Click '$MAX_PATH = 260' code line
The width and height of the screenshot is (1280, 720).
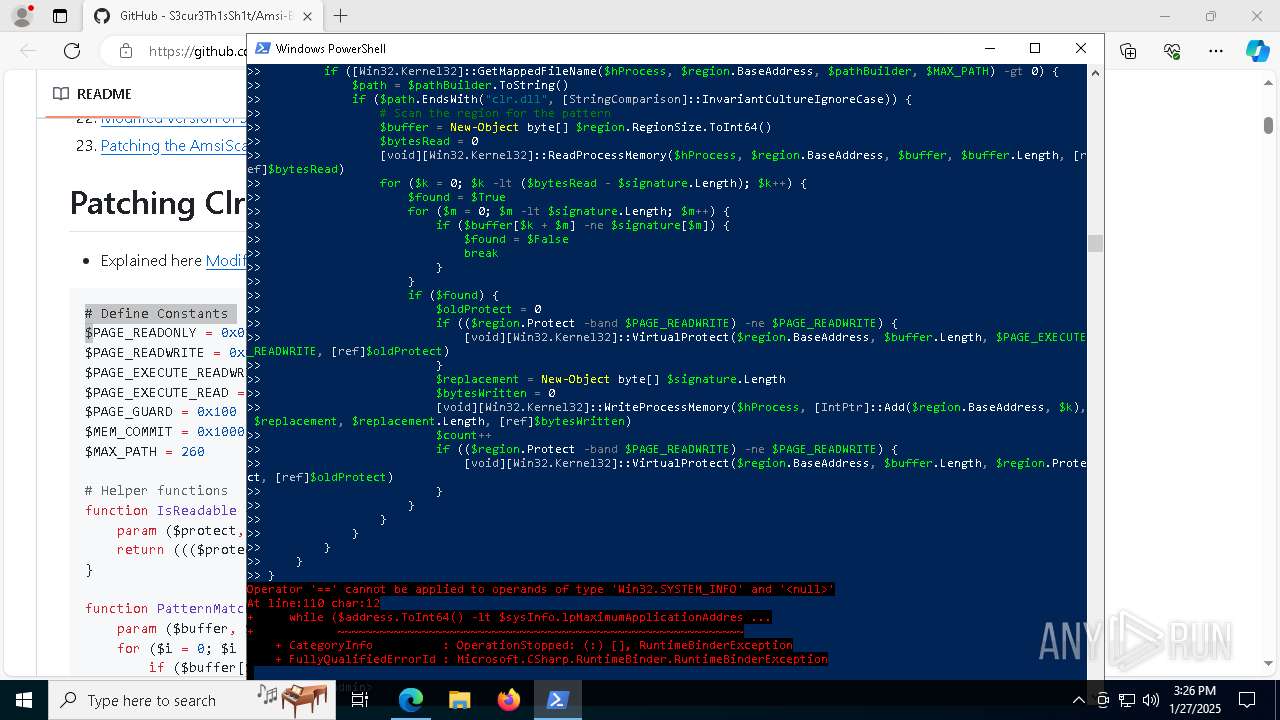pyautogui.click(x=145, y=452)
